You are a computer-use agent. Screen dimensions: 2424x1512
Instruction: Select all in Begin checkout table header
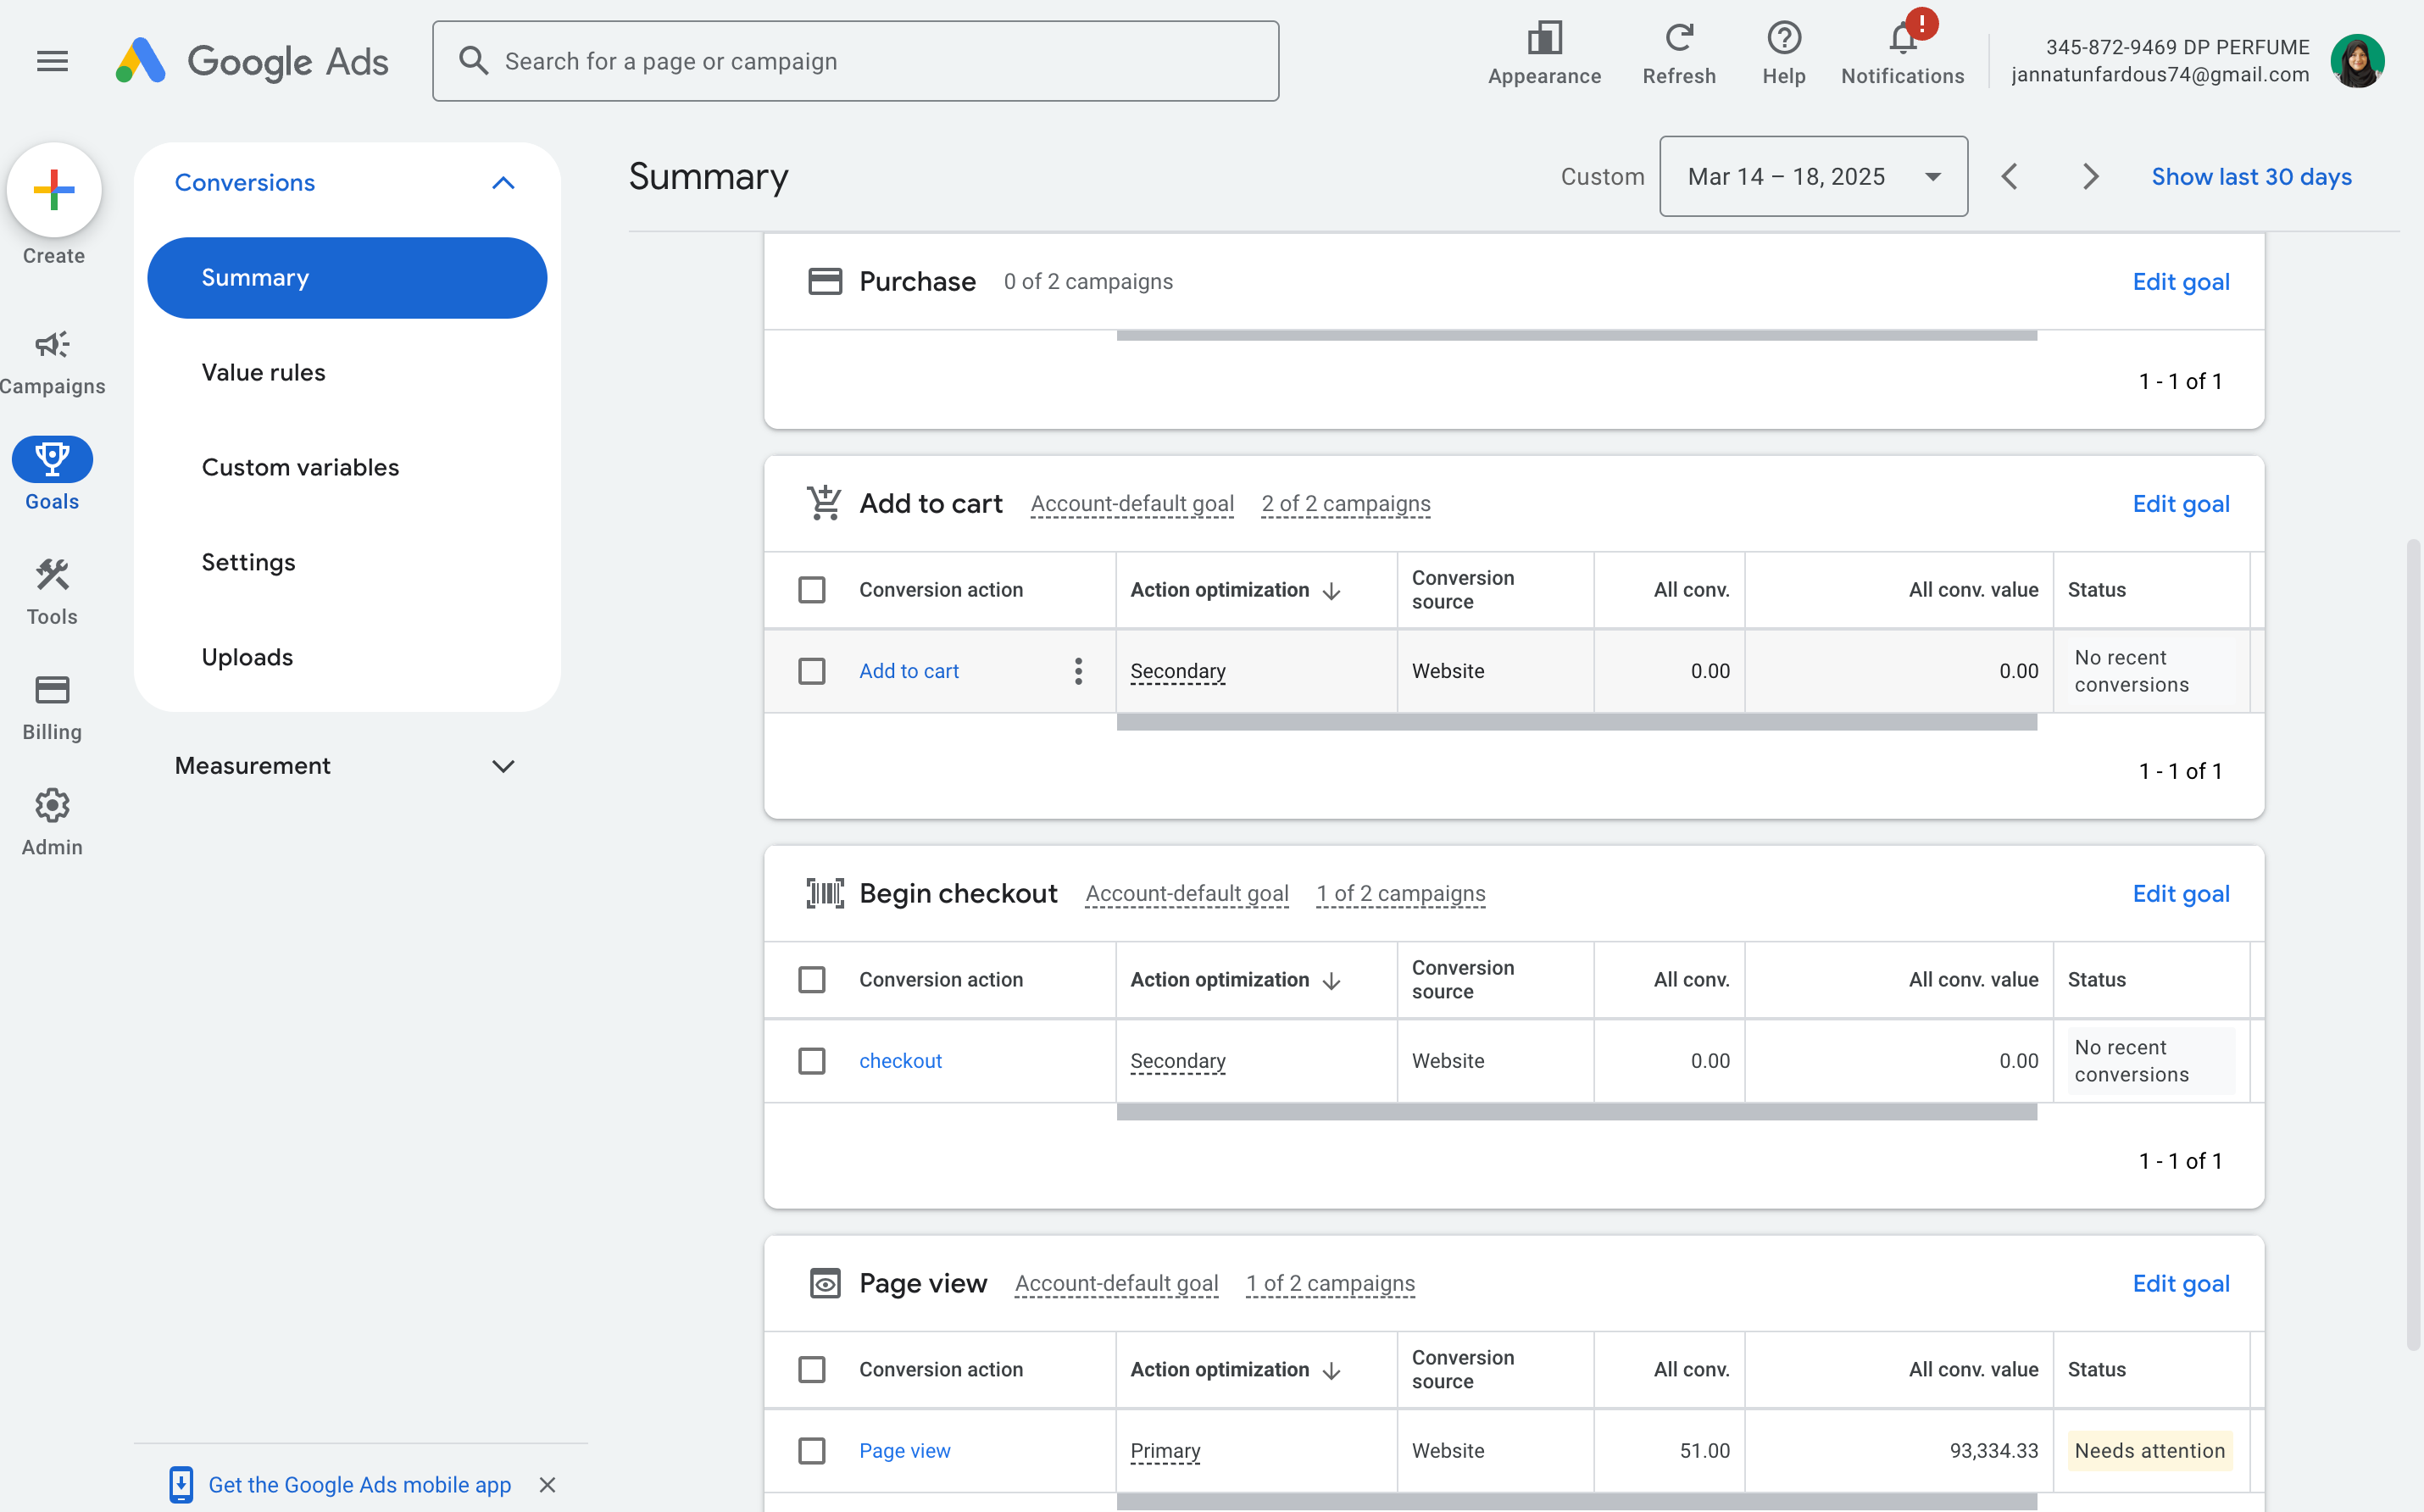point(812,980)
